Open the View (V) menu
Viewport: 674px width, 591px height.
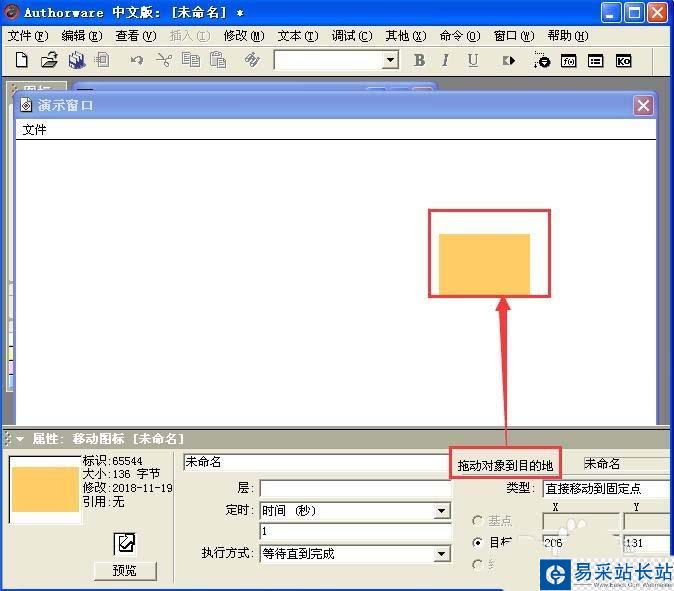tap(136, 36)
